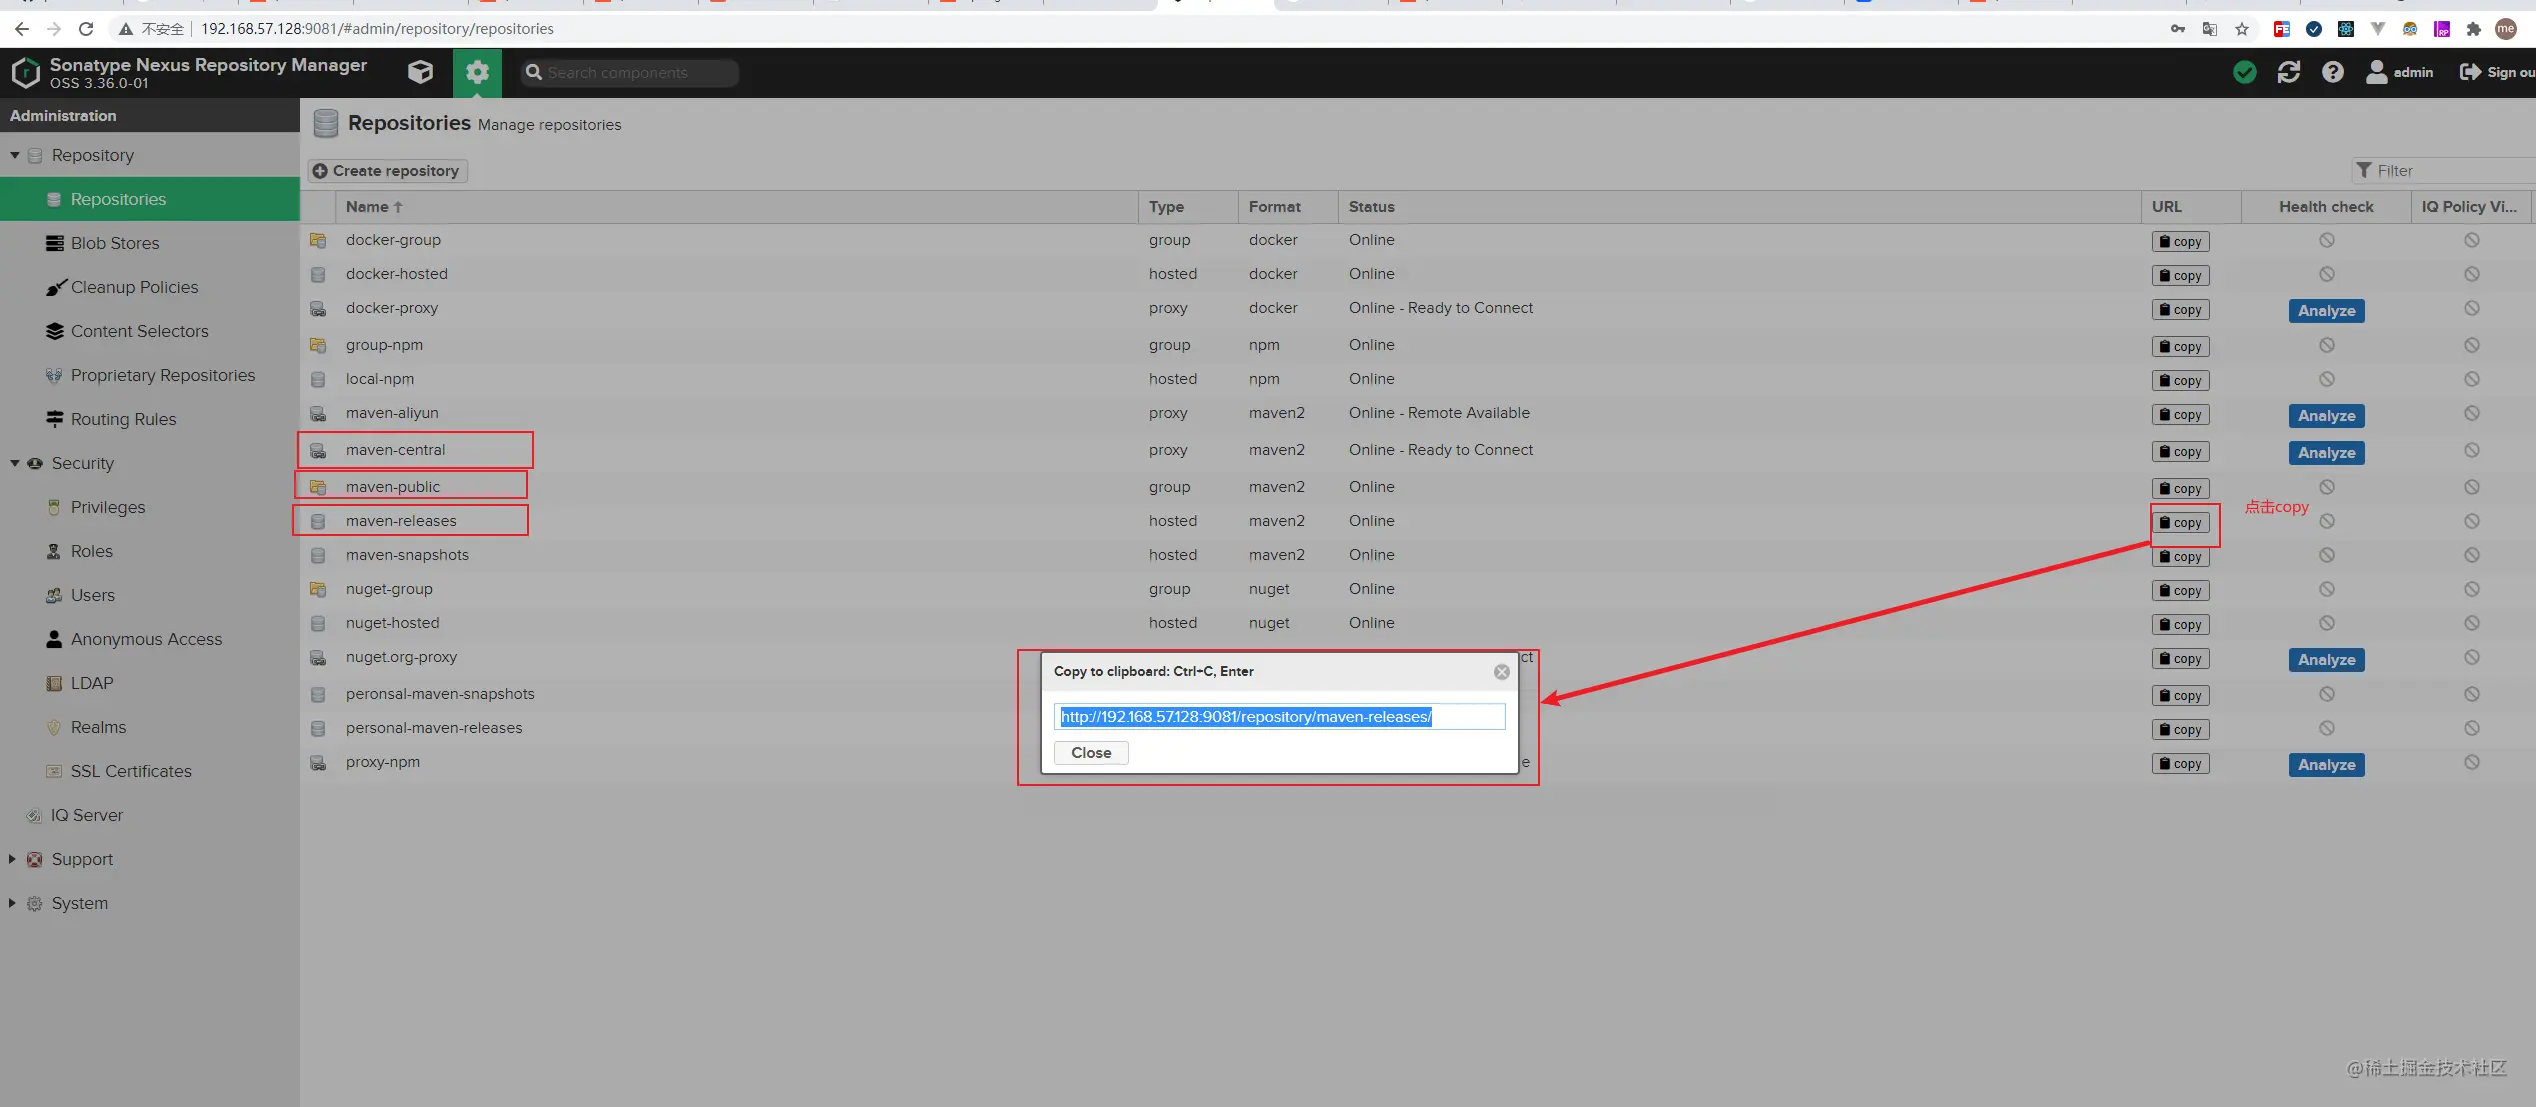Open IQ Server settings
This screenshot has height=1107, width=2536.
pos(150,815)
